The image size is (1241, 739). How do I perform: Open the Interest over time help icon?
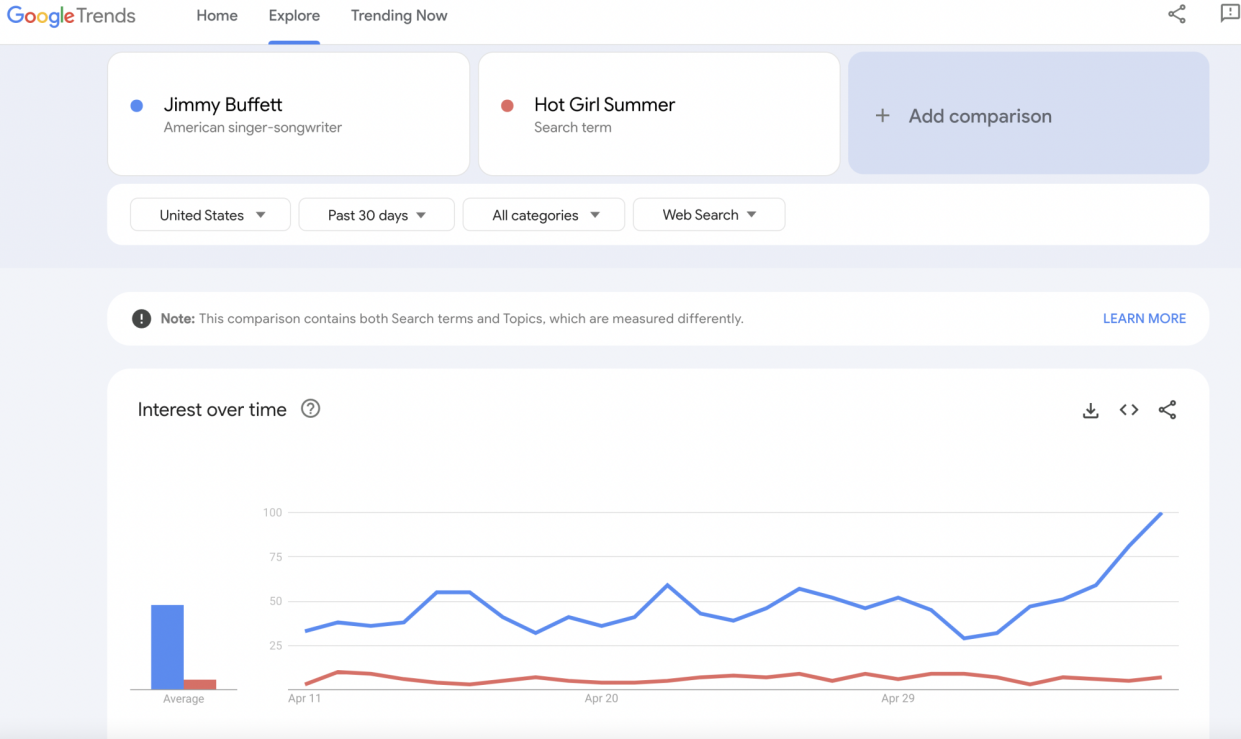[x=311, y=408]
